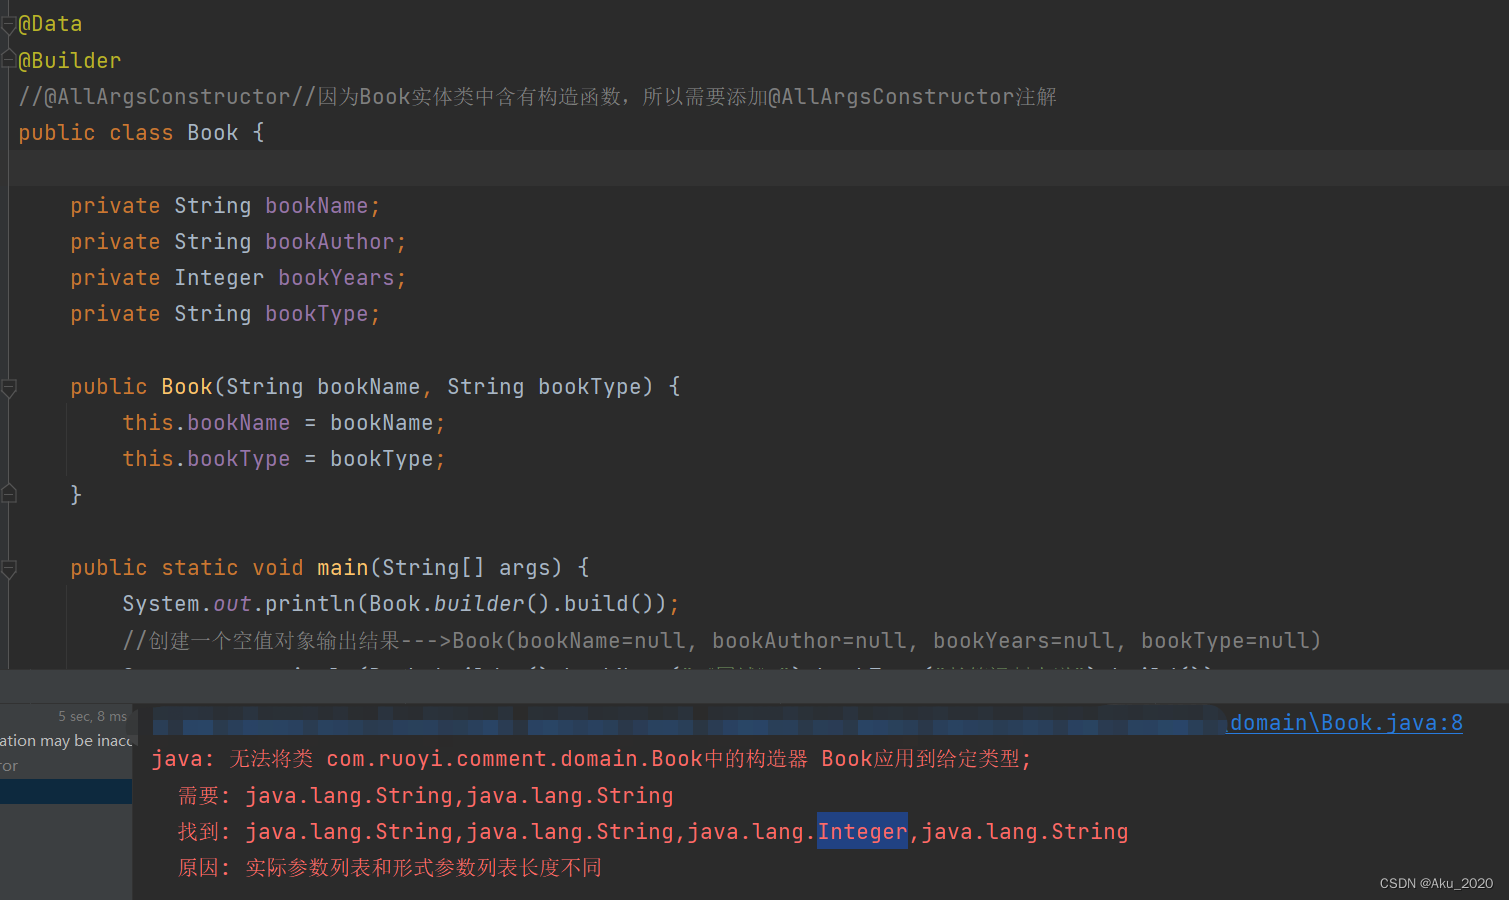Click the blurred file path in the console
The height and width of the screenshot is (900, 1509).
coord(600,720)
